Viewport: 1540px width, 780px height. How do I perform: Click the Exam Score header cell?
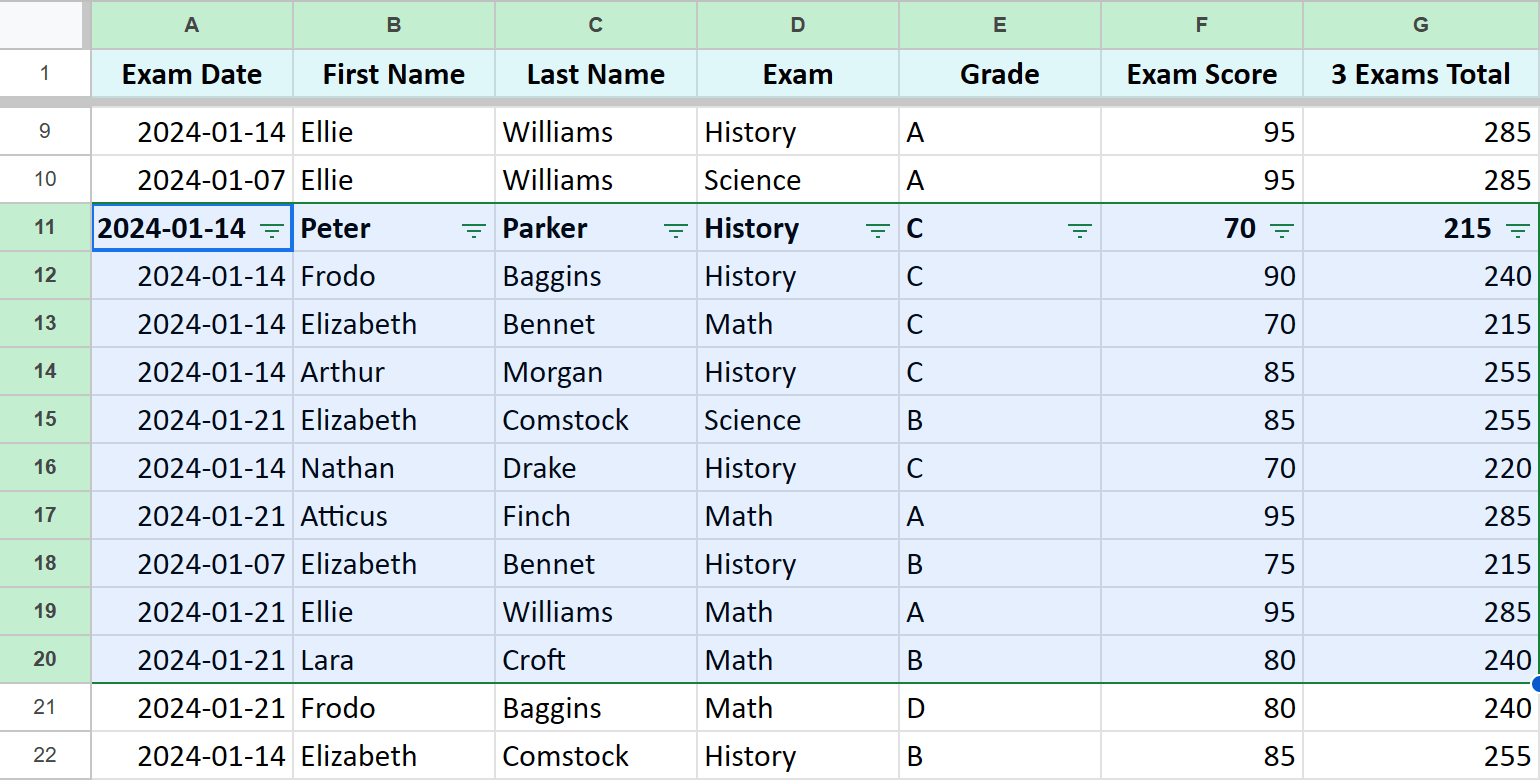tap(1202, 74)
